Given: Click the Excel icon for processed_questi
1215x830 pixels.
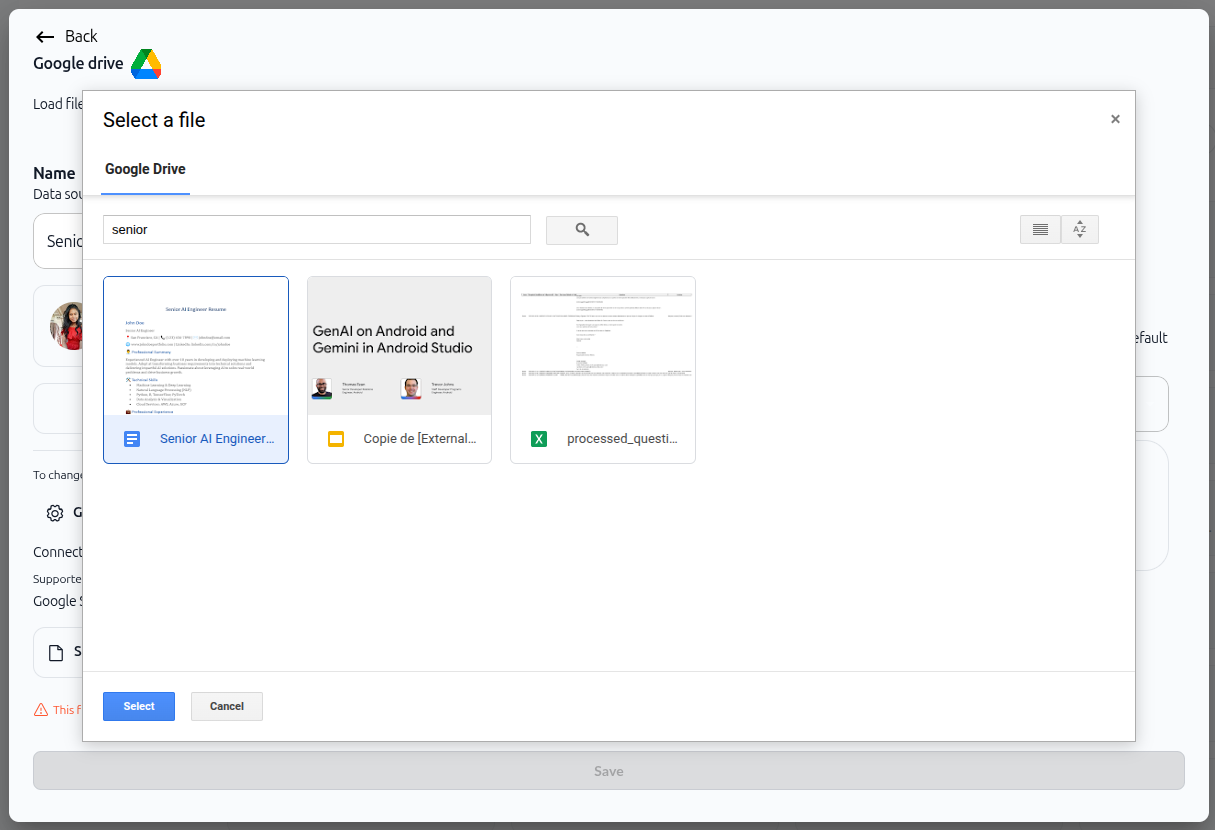Looking at the screenshot, I should point(539,439).
